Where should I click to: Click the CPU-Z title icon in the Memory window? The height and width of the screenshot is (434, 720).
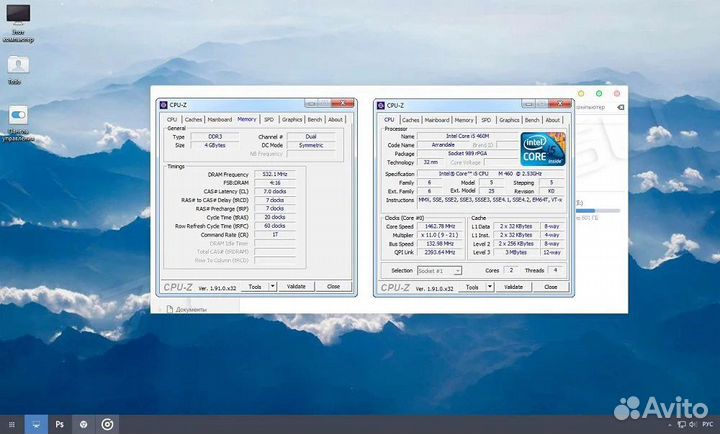click(x=163, y=105)
